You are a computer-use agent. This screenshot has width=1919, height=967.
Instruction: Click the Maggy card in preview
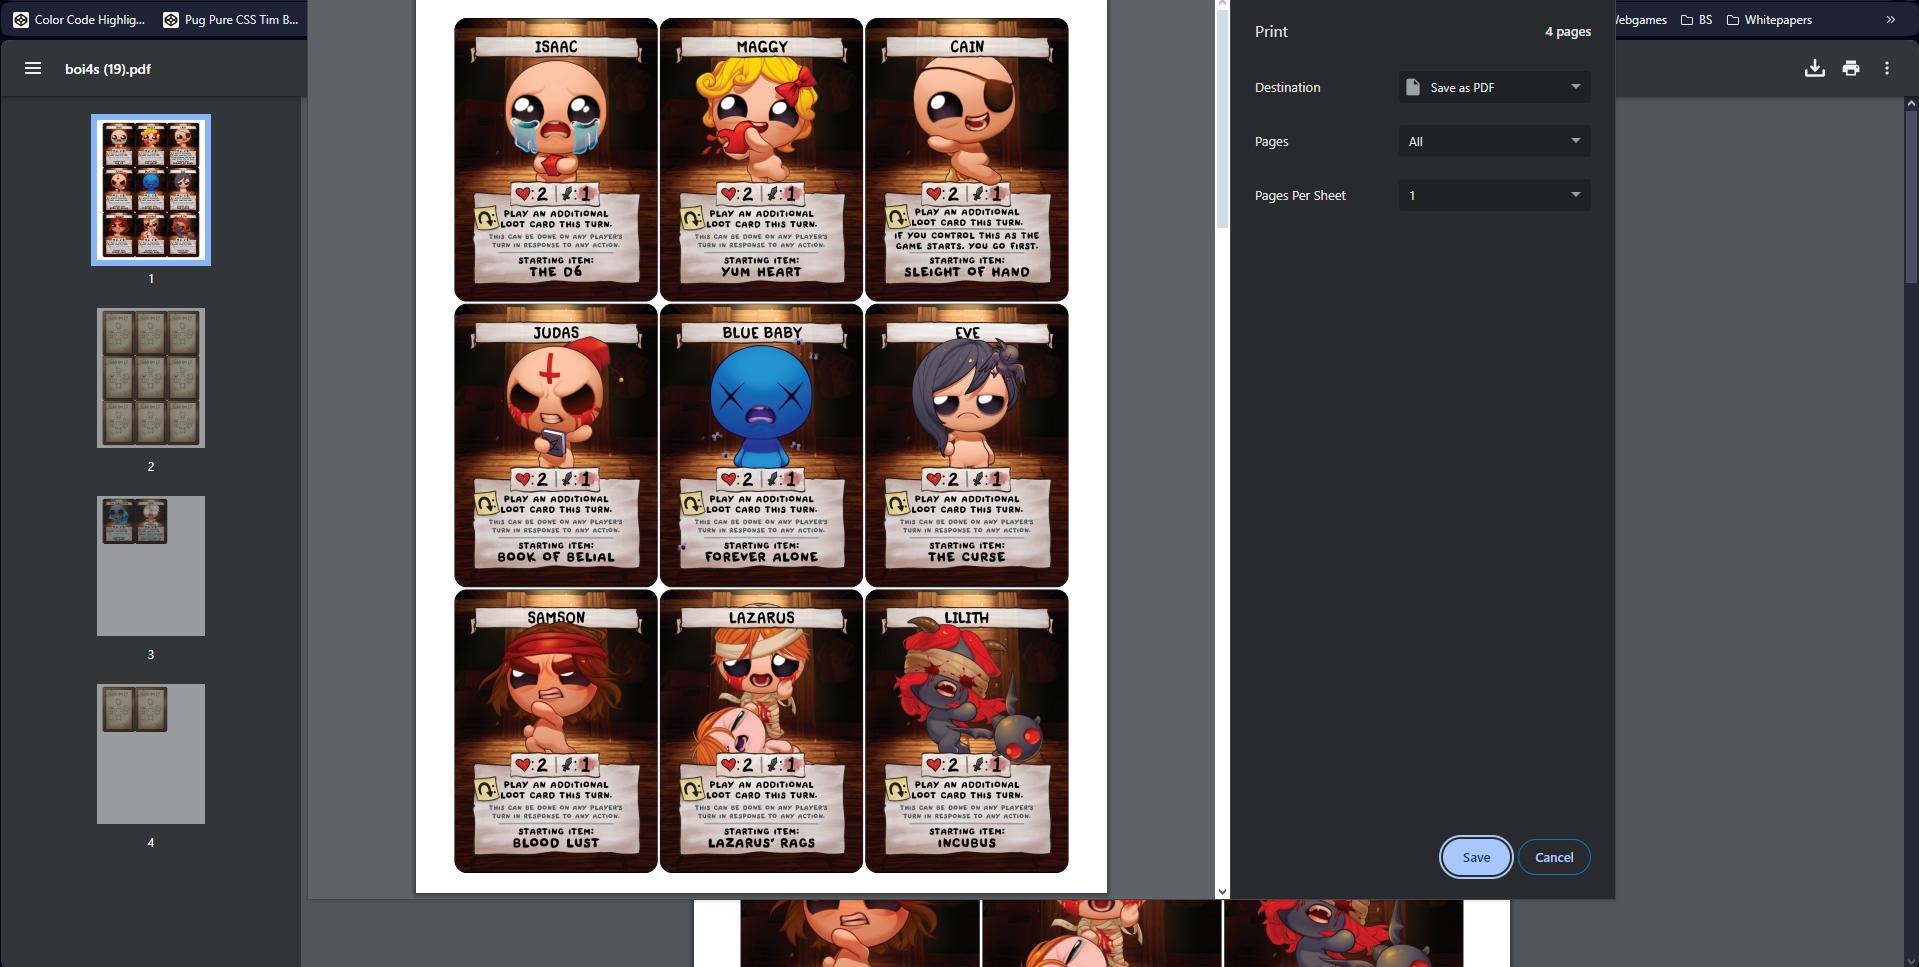(x=761, y=159)
